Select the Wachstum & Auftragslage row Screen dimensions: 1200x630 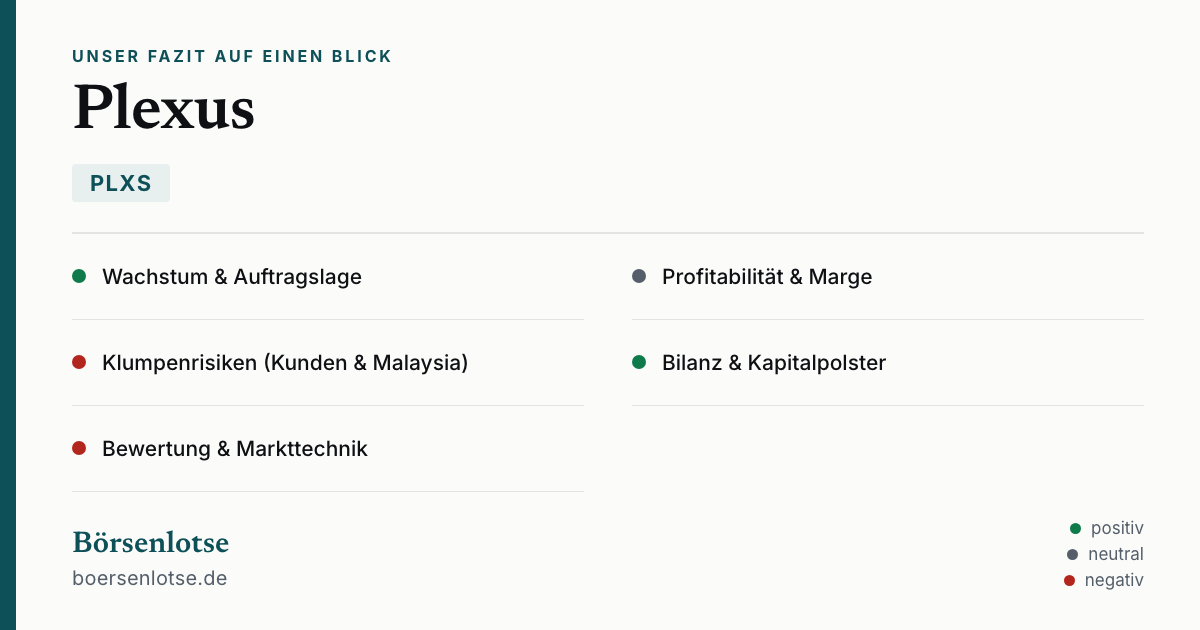click(x=328, y=277)
